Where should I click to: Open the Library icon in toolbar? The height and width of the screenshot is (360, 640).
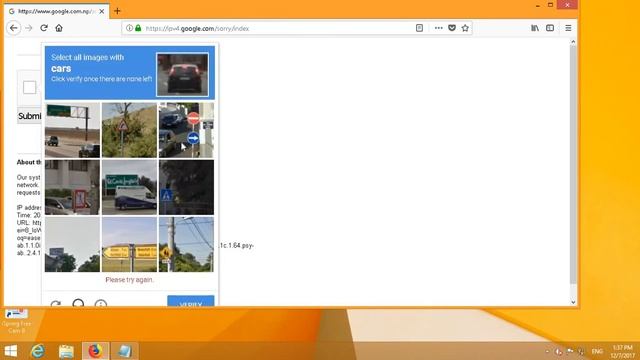click(x=535, y=28)
